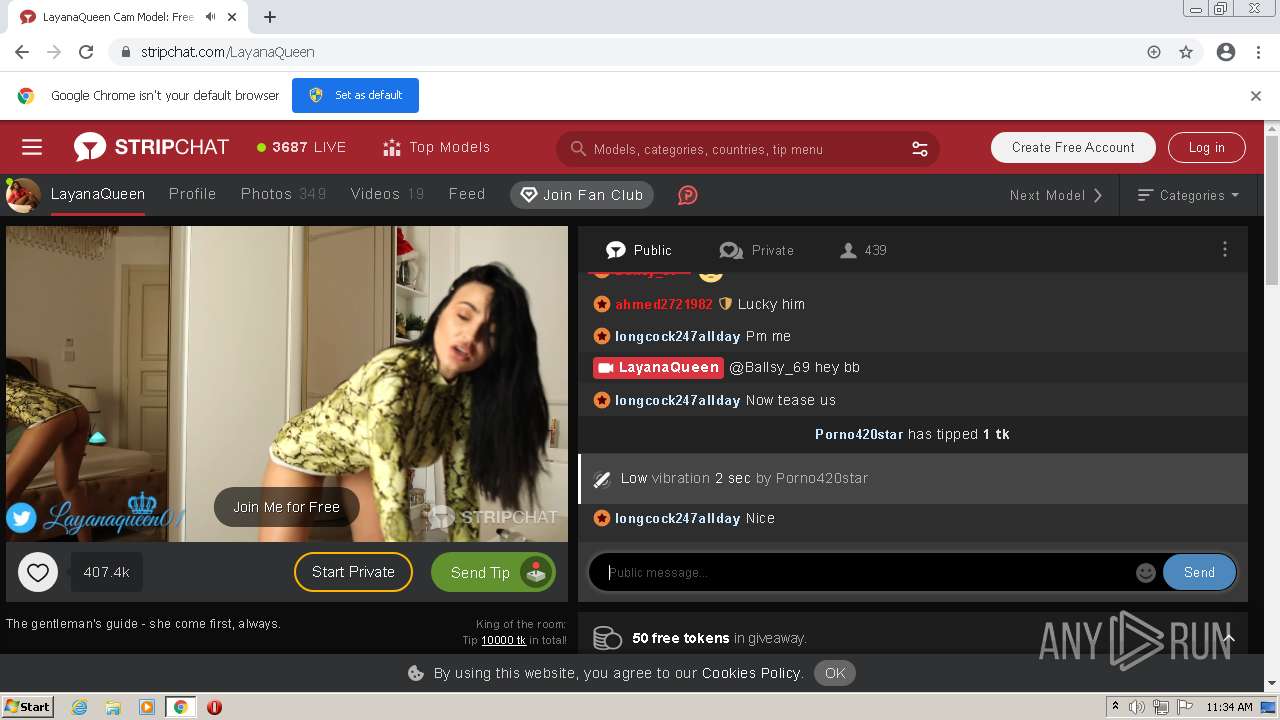Open the Cookies Policy link
The image size is (1280, 720).
[752, 673]
